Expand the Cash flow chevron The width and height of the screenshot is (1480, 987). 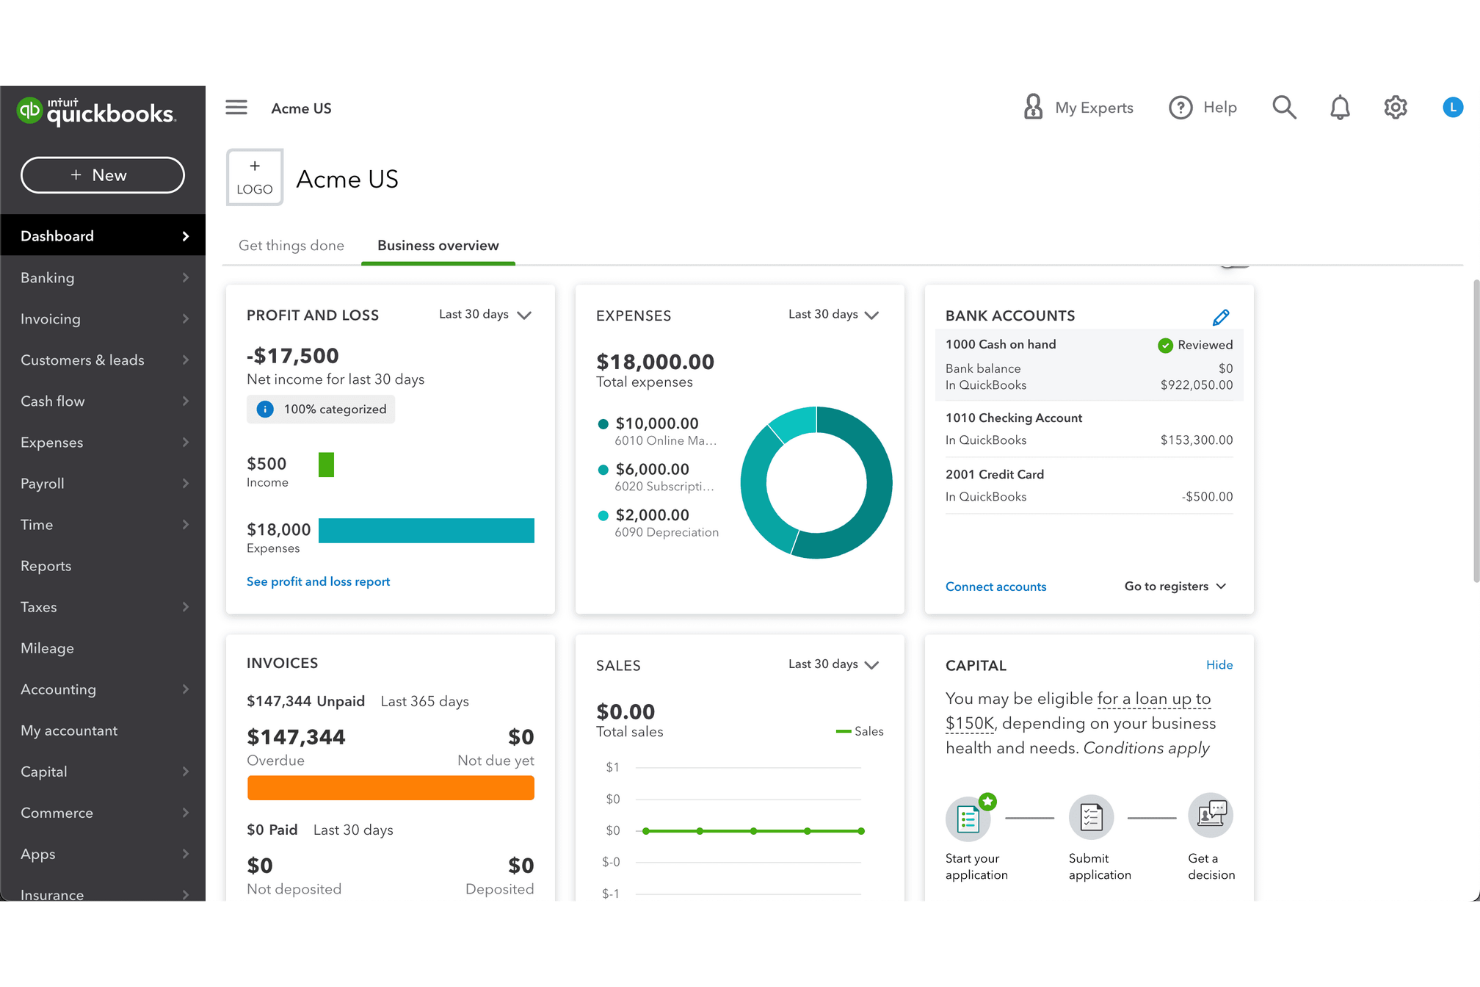(x=185, y=401)
